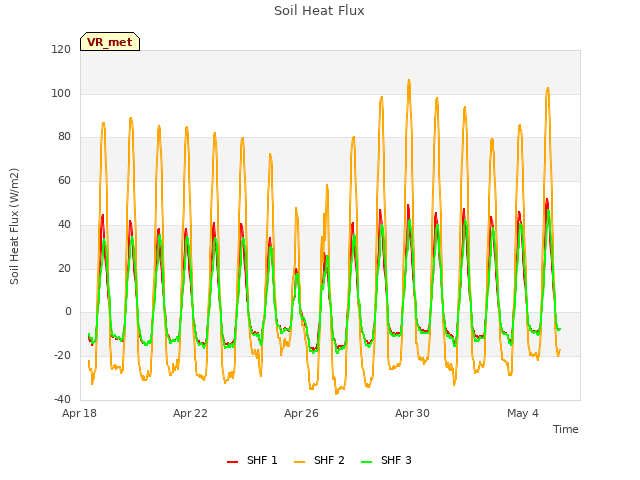Click the green SHF 3 legend swatch
The image size is (640, 480).
[367, 462]
